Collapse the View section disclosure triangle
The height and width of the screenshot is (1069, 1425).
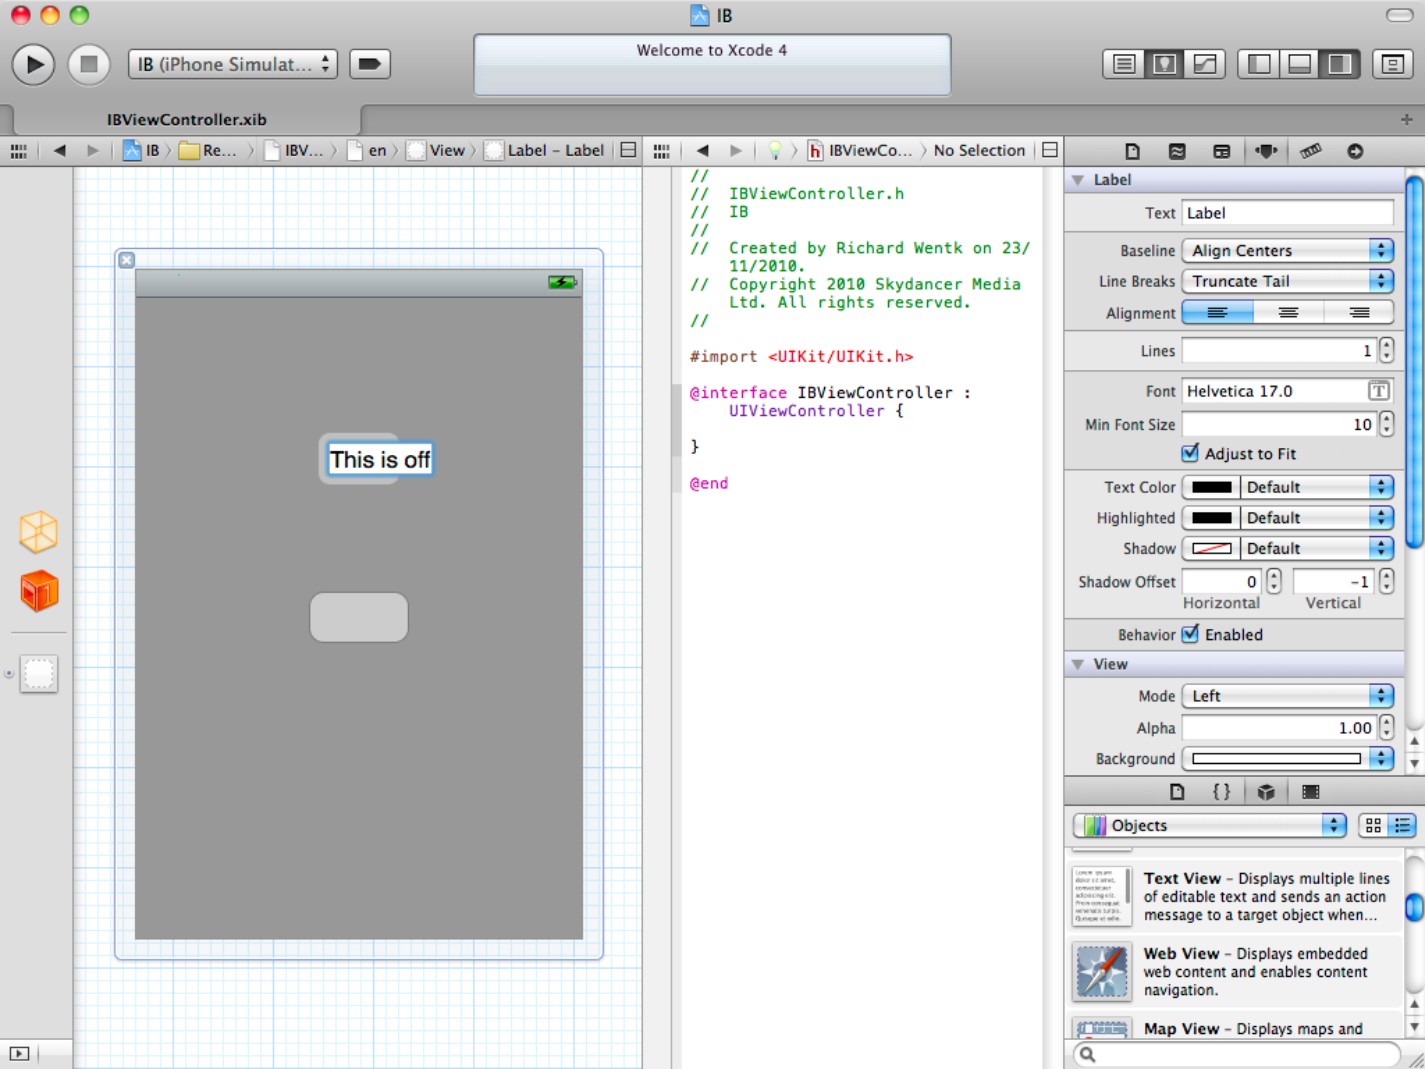1078,664
